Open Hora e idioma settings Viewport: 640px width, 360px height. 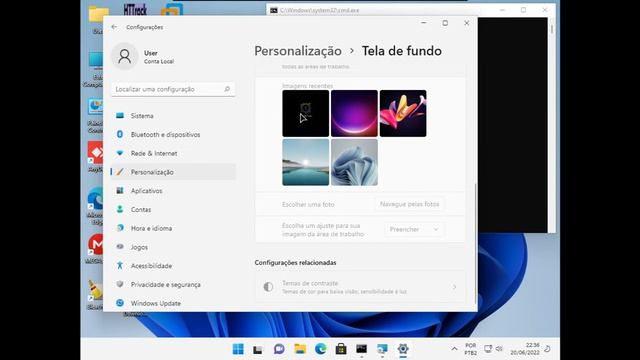click(173, 229)
